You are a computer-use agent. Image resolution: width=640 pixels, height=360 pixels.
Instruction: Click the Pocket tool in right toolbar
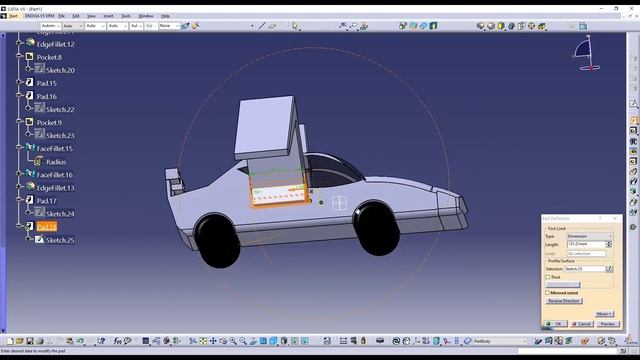[633, 131]
